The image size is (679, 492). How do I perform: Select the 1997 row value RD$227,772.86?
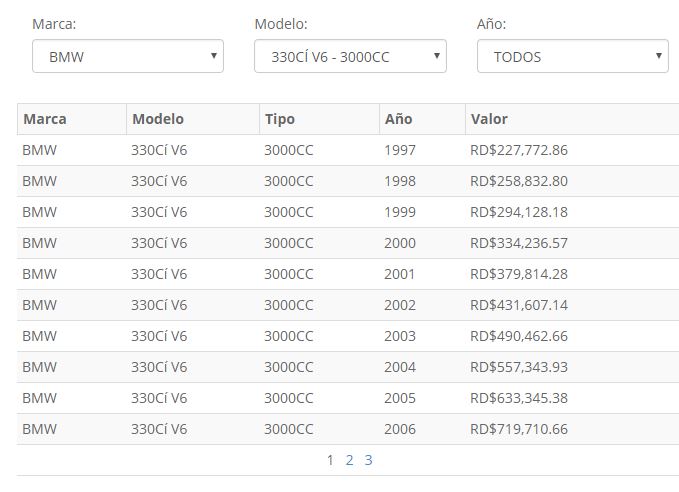coord(518,150)
